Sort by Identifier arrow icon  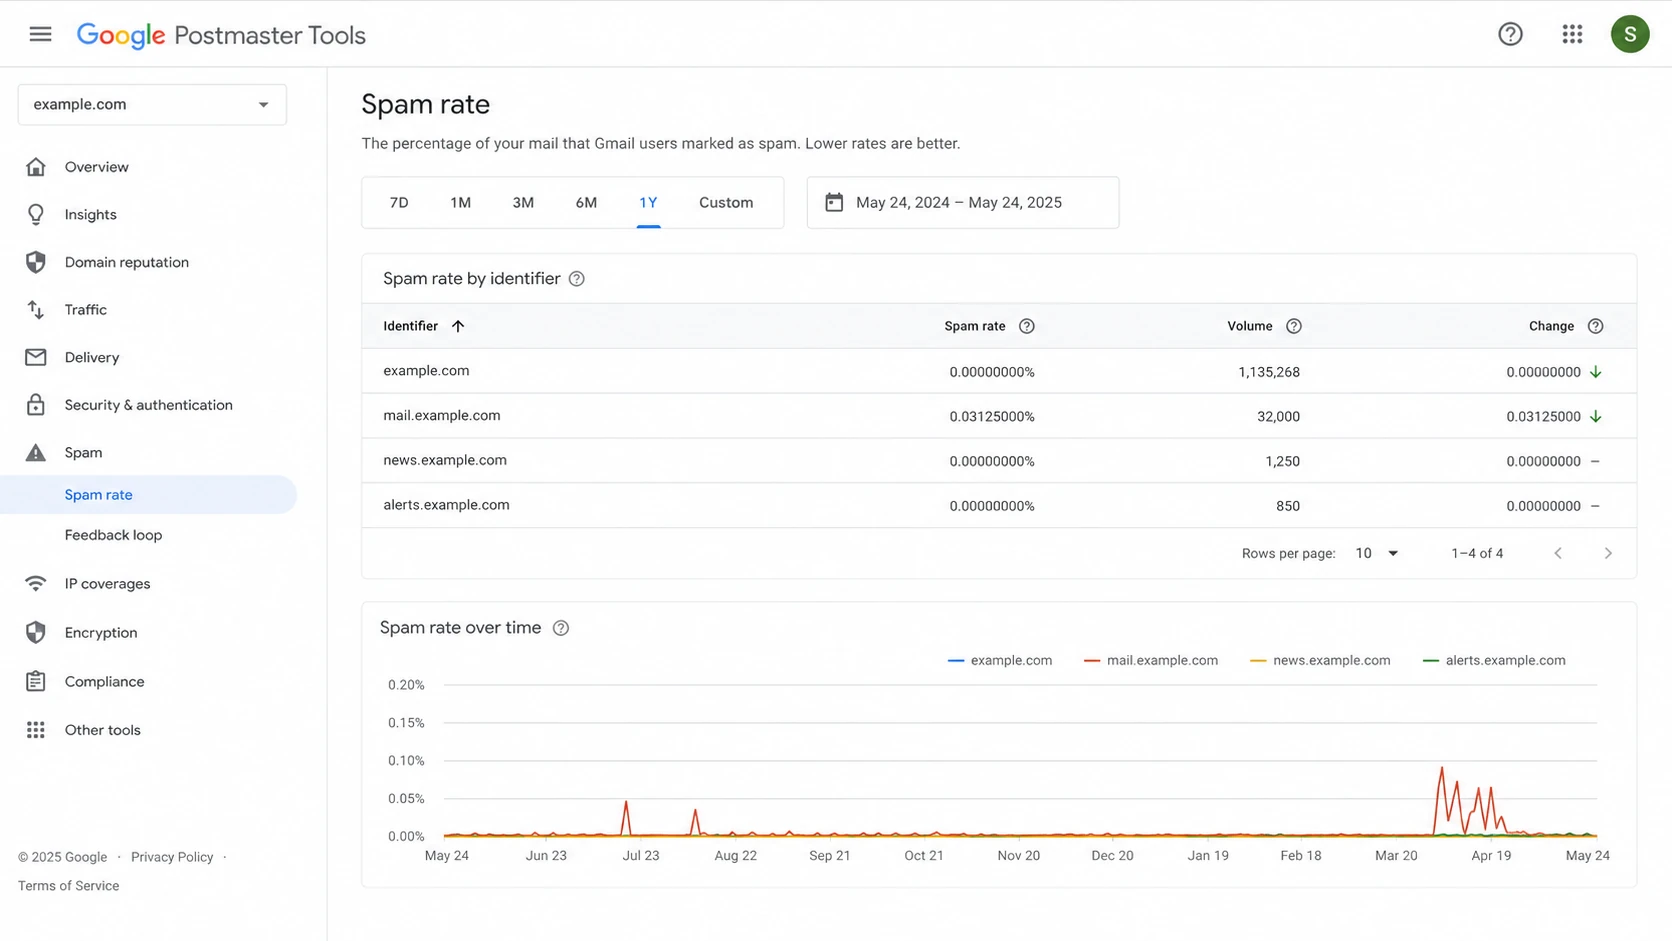coord(458,326)
